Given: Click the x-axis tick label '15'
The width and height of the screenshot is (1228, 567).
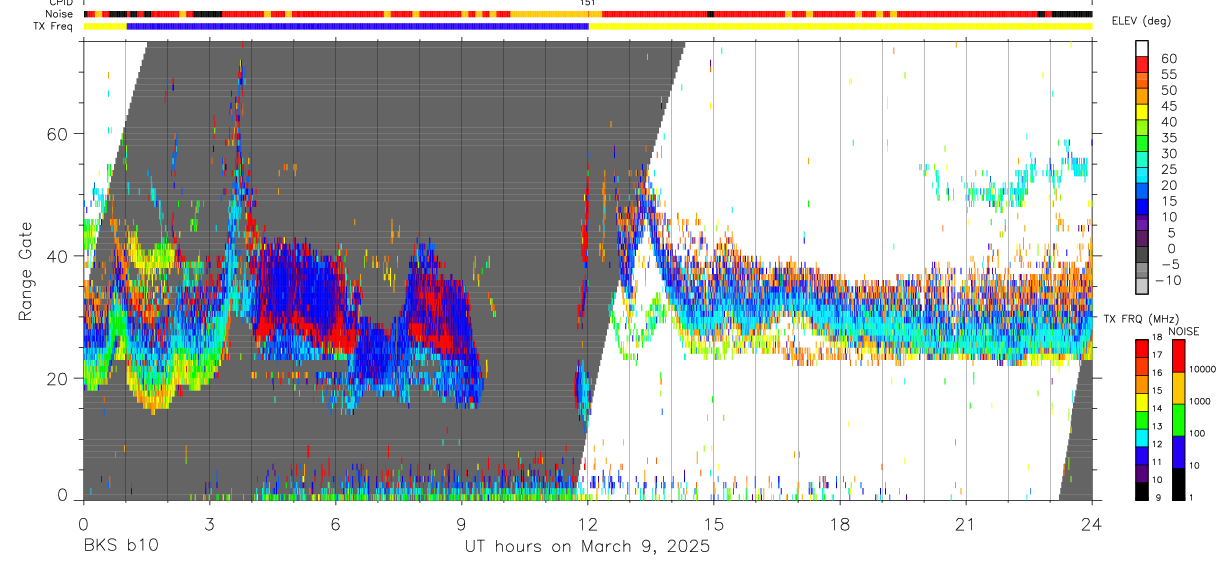Looking at the screenshot, I should 714,524.
